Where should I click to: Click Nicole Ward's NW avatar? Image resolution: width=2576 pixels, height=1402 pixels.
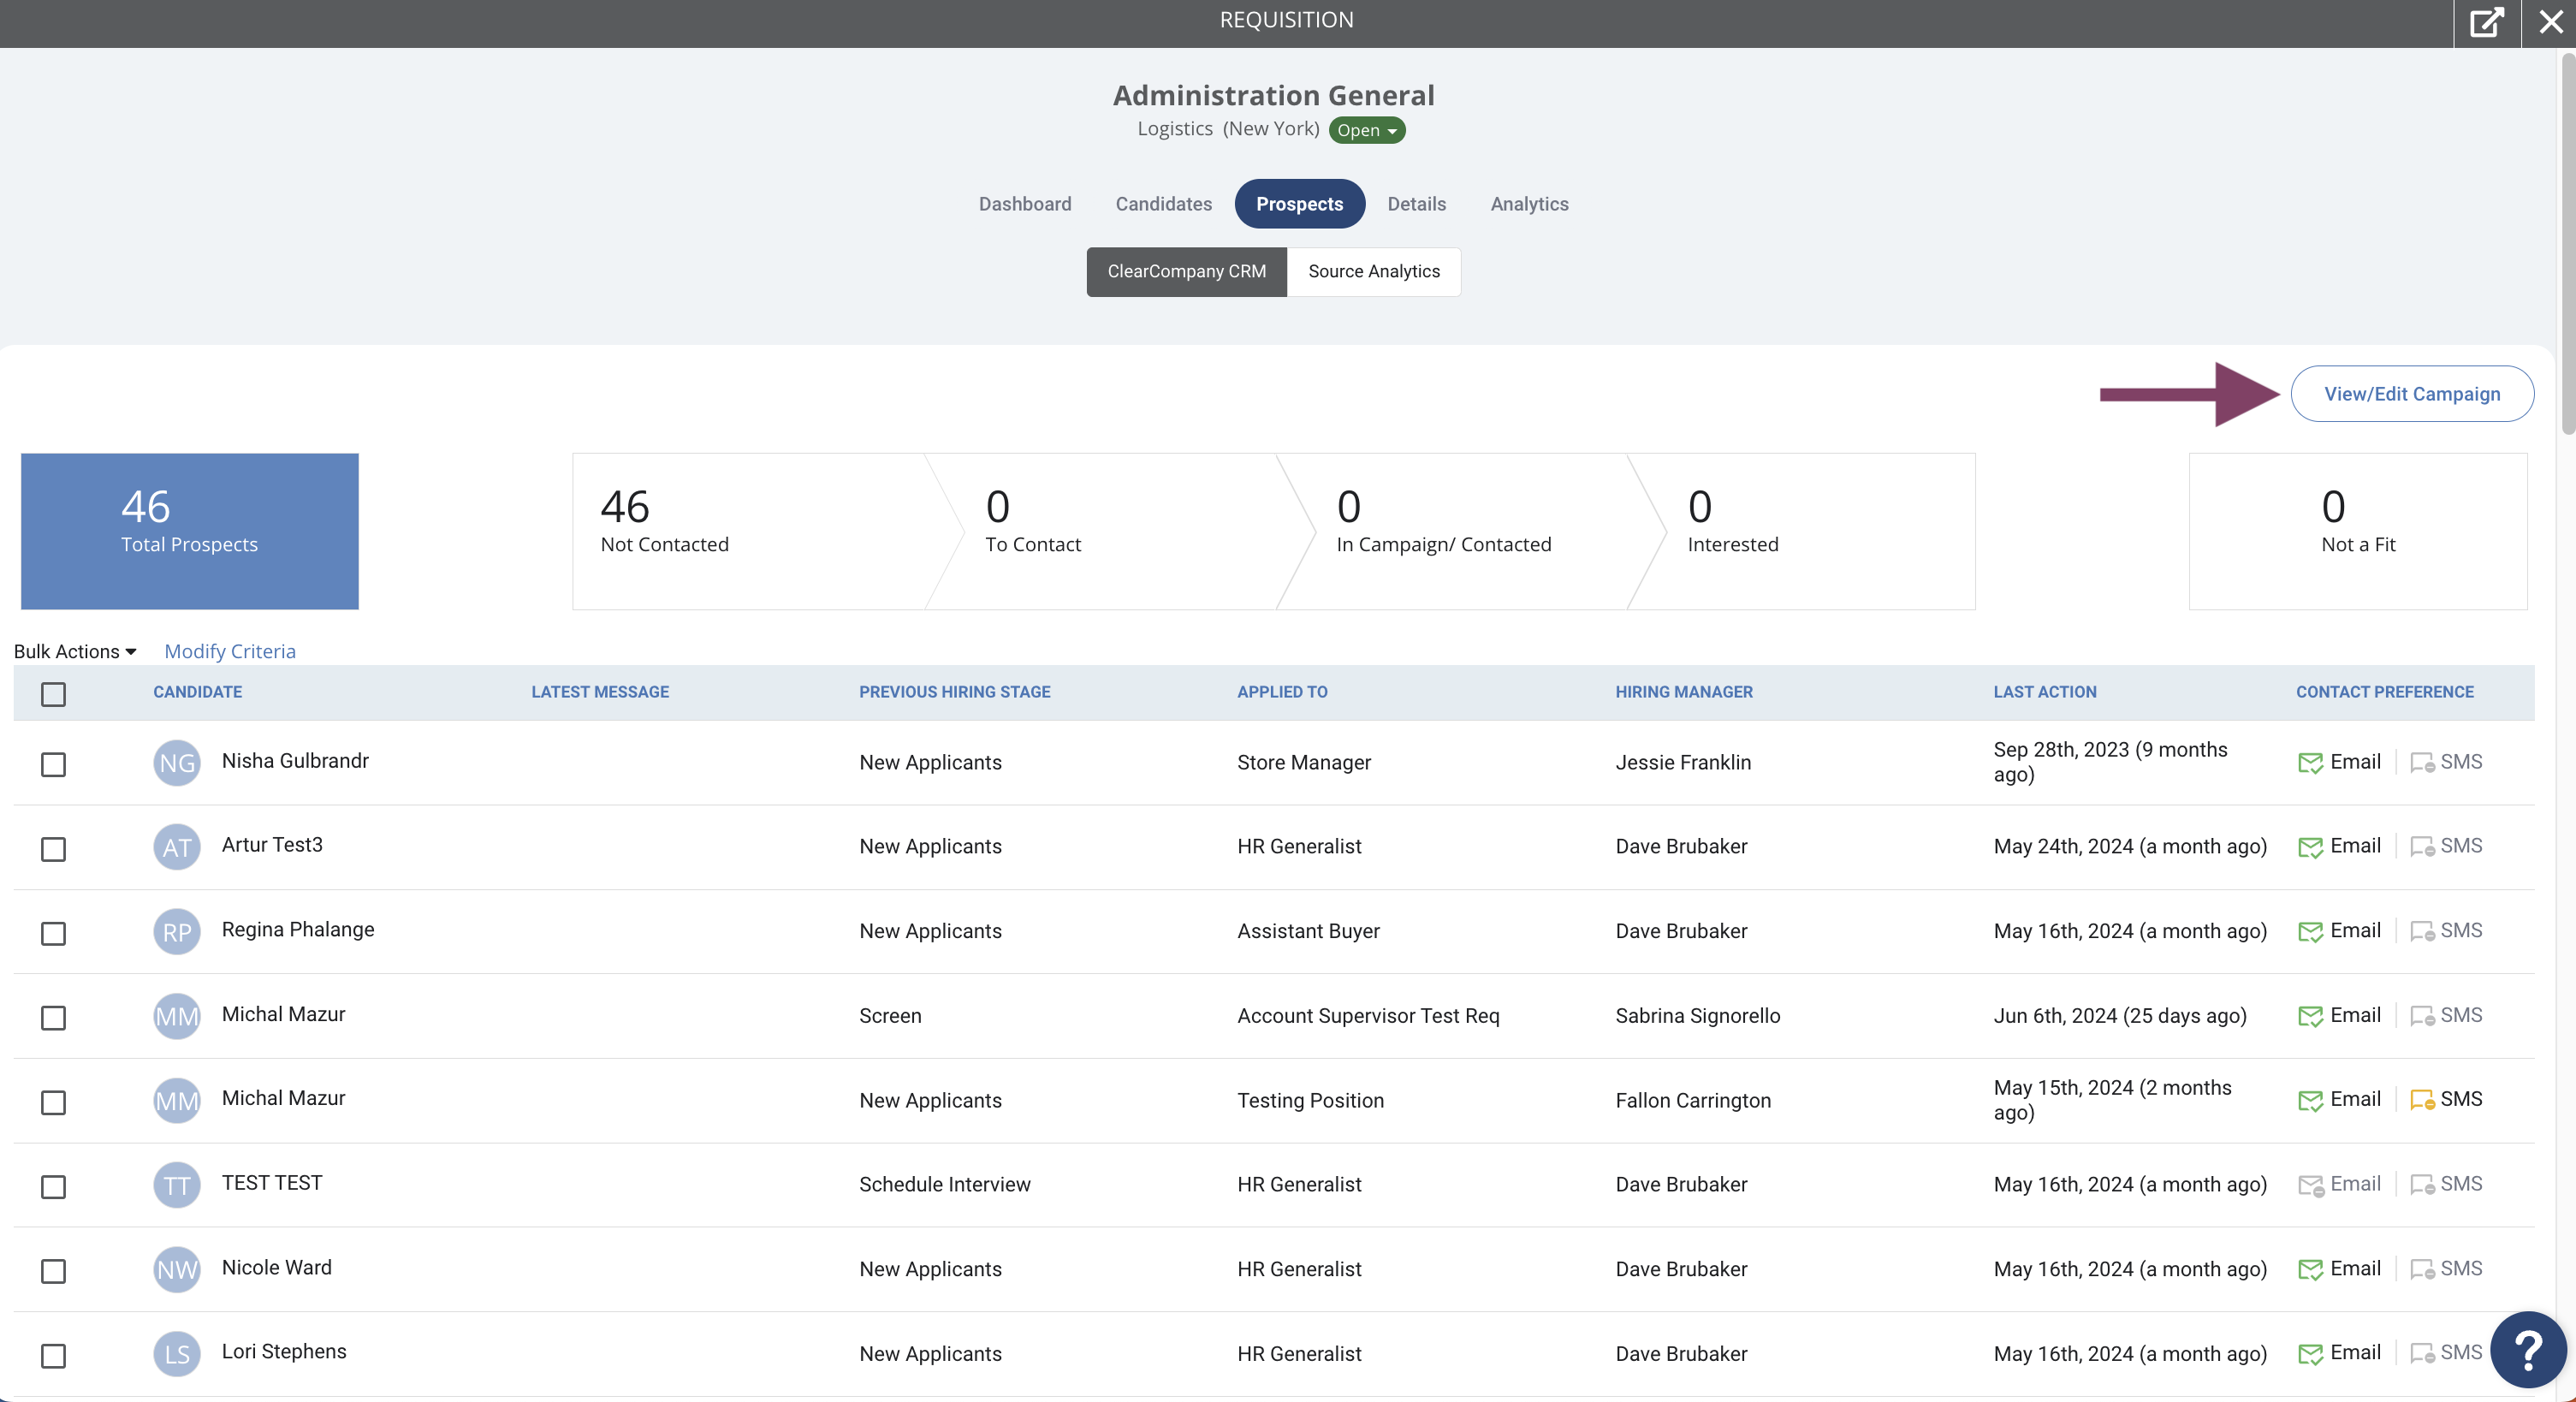tap(177, 1270)
